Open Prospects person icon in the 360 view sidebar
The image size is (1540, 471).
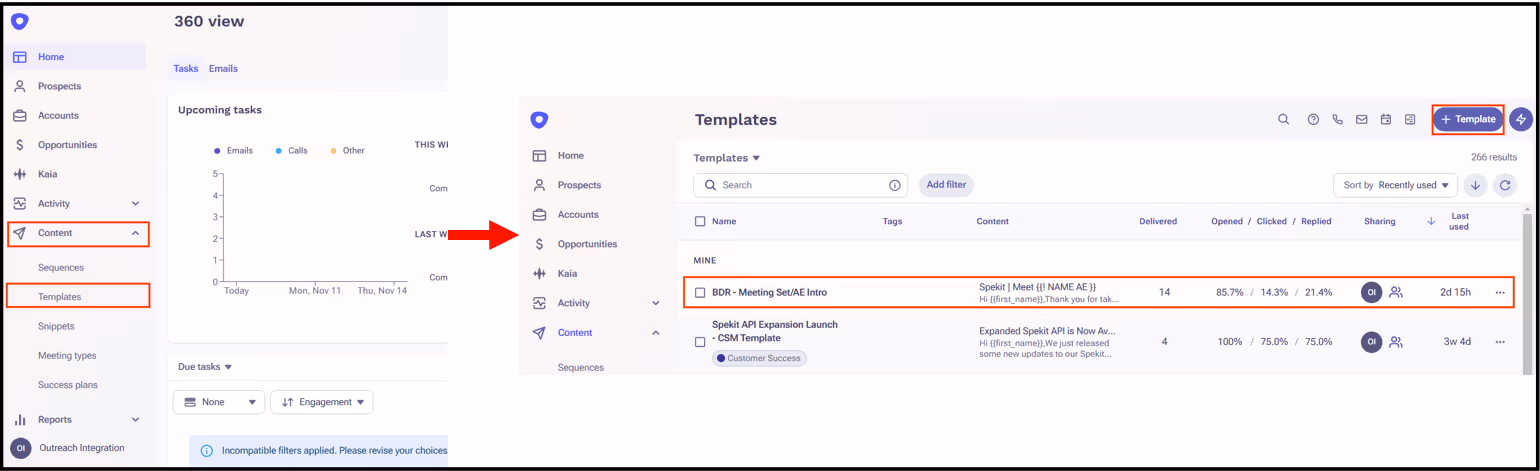[x=19, y=86]
